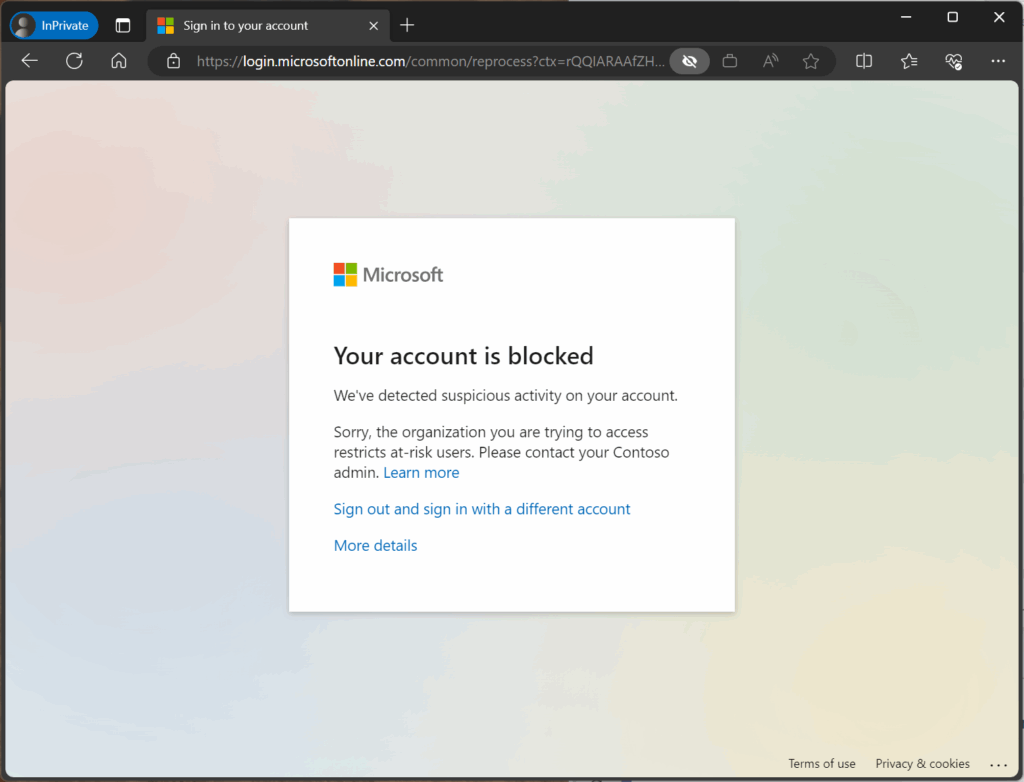Start Read aloud for this page
This screenshot has width=1024, height=782.
tap(770, 61)
